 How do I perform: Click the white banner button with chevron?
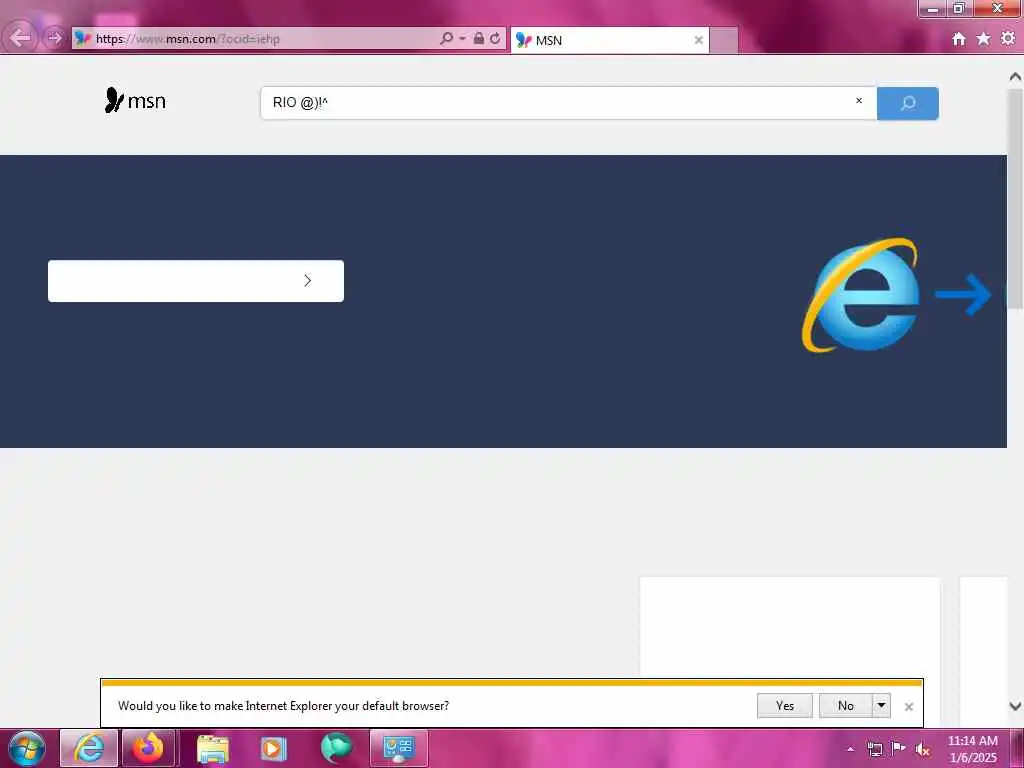coord(196,281)
